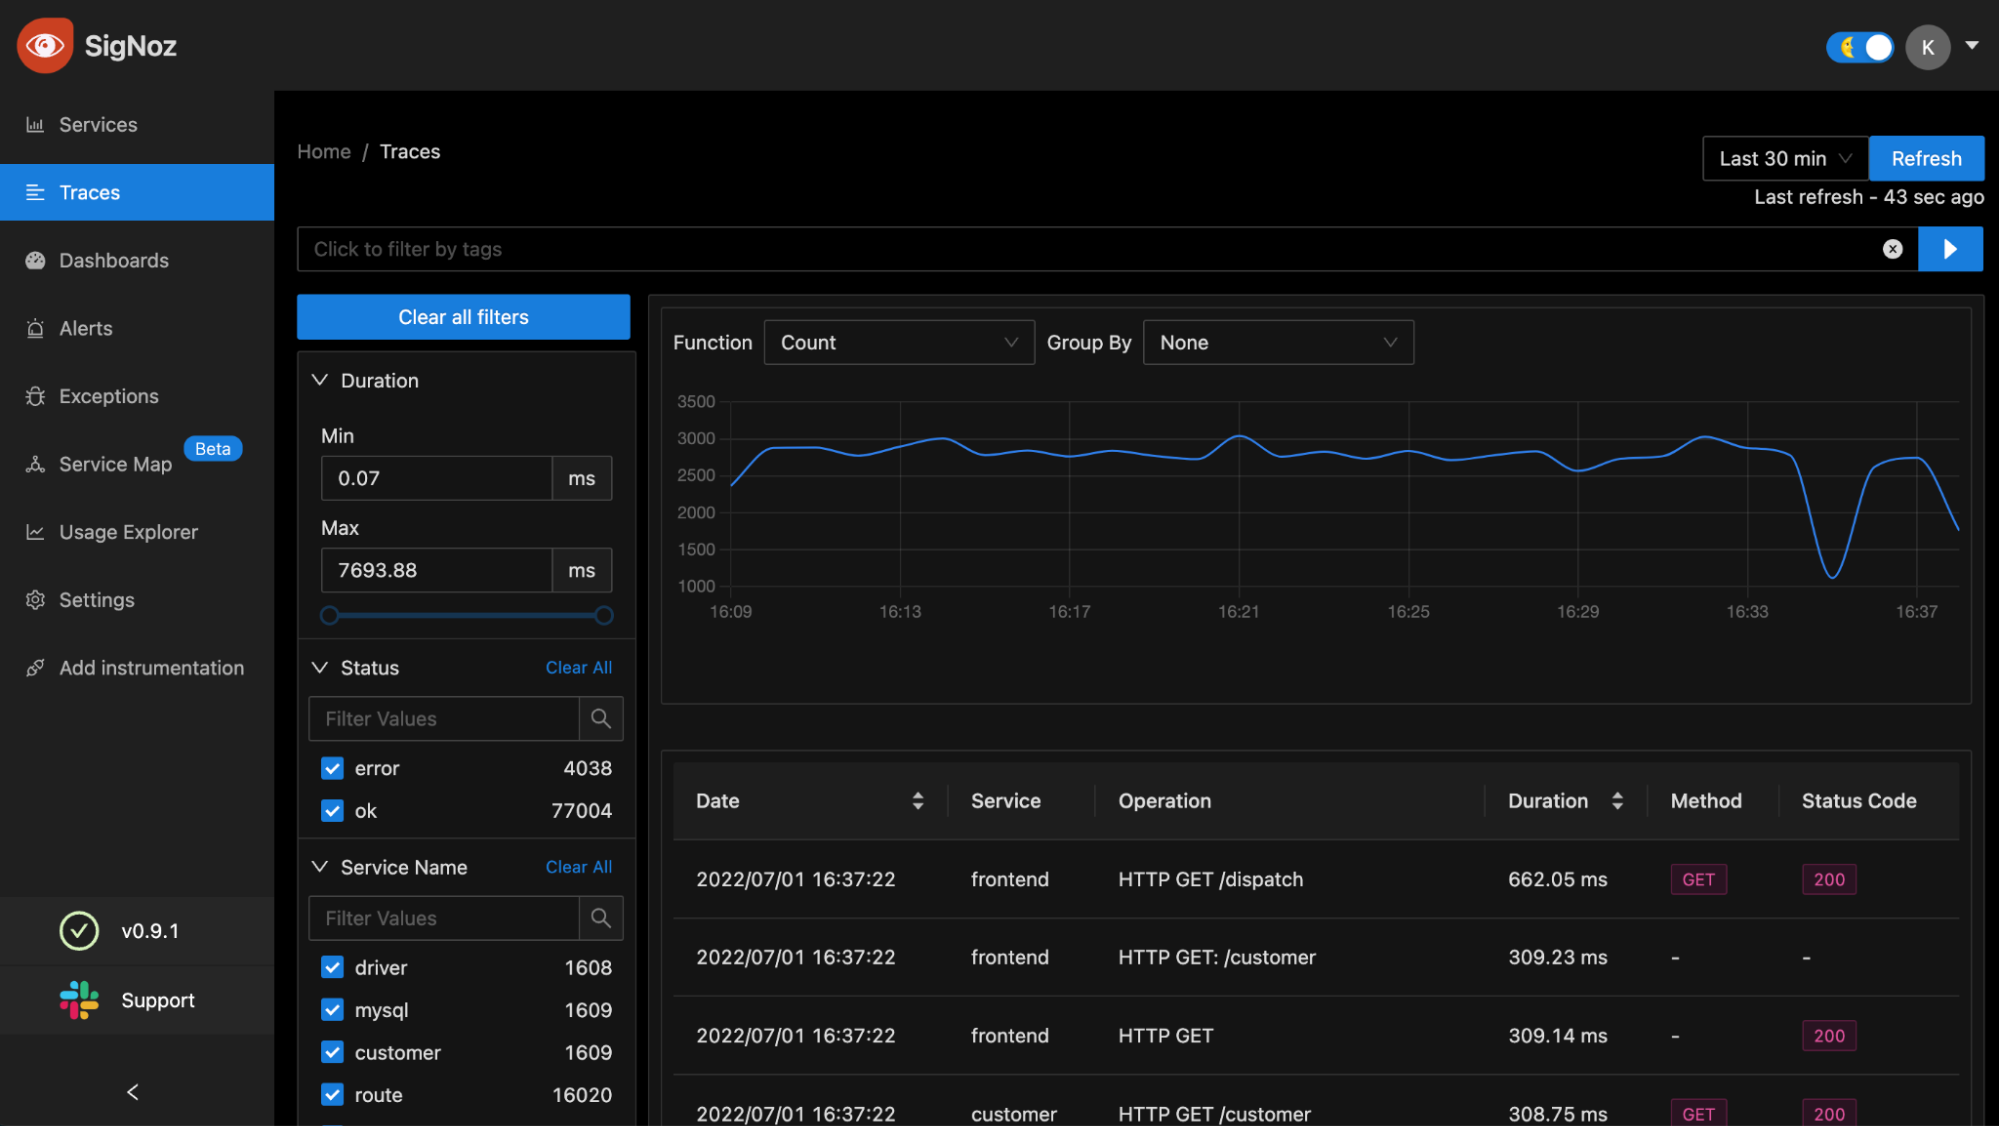Image resolution: width=1999 pixels, height=1127 pixels.
Task: Click the Add instrumentation sidebar item
Action: pos(137,668)
